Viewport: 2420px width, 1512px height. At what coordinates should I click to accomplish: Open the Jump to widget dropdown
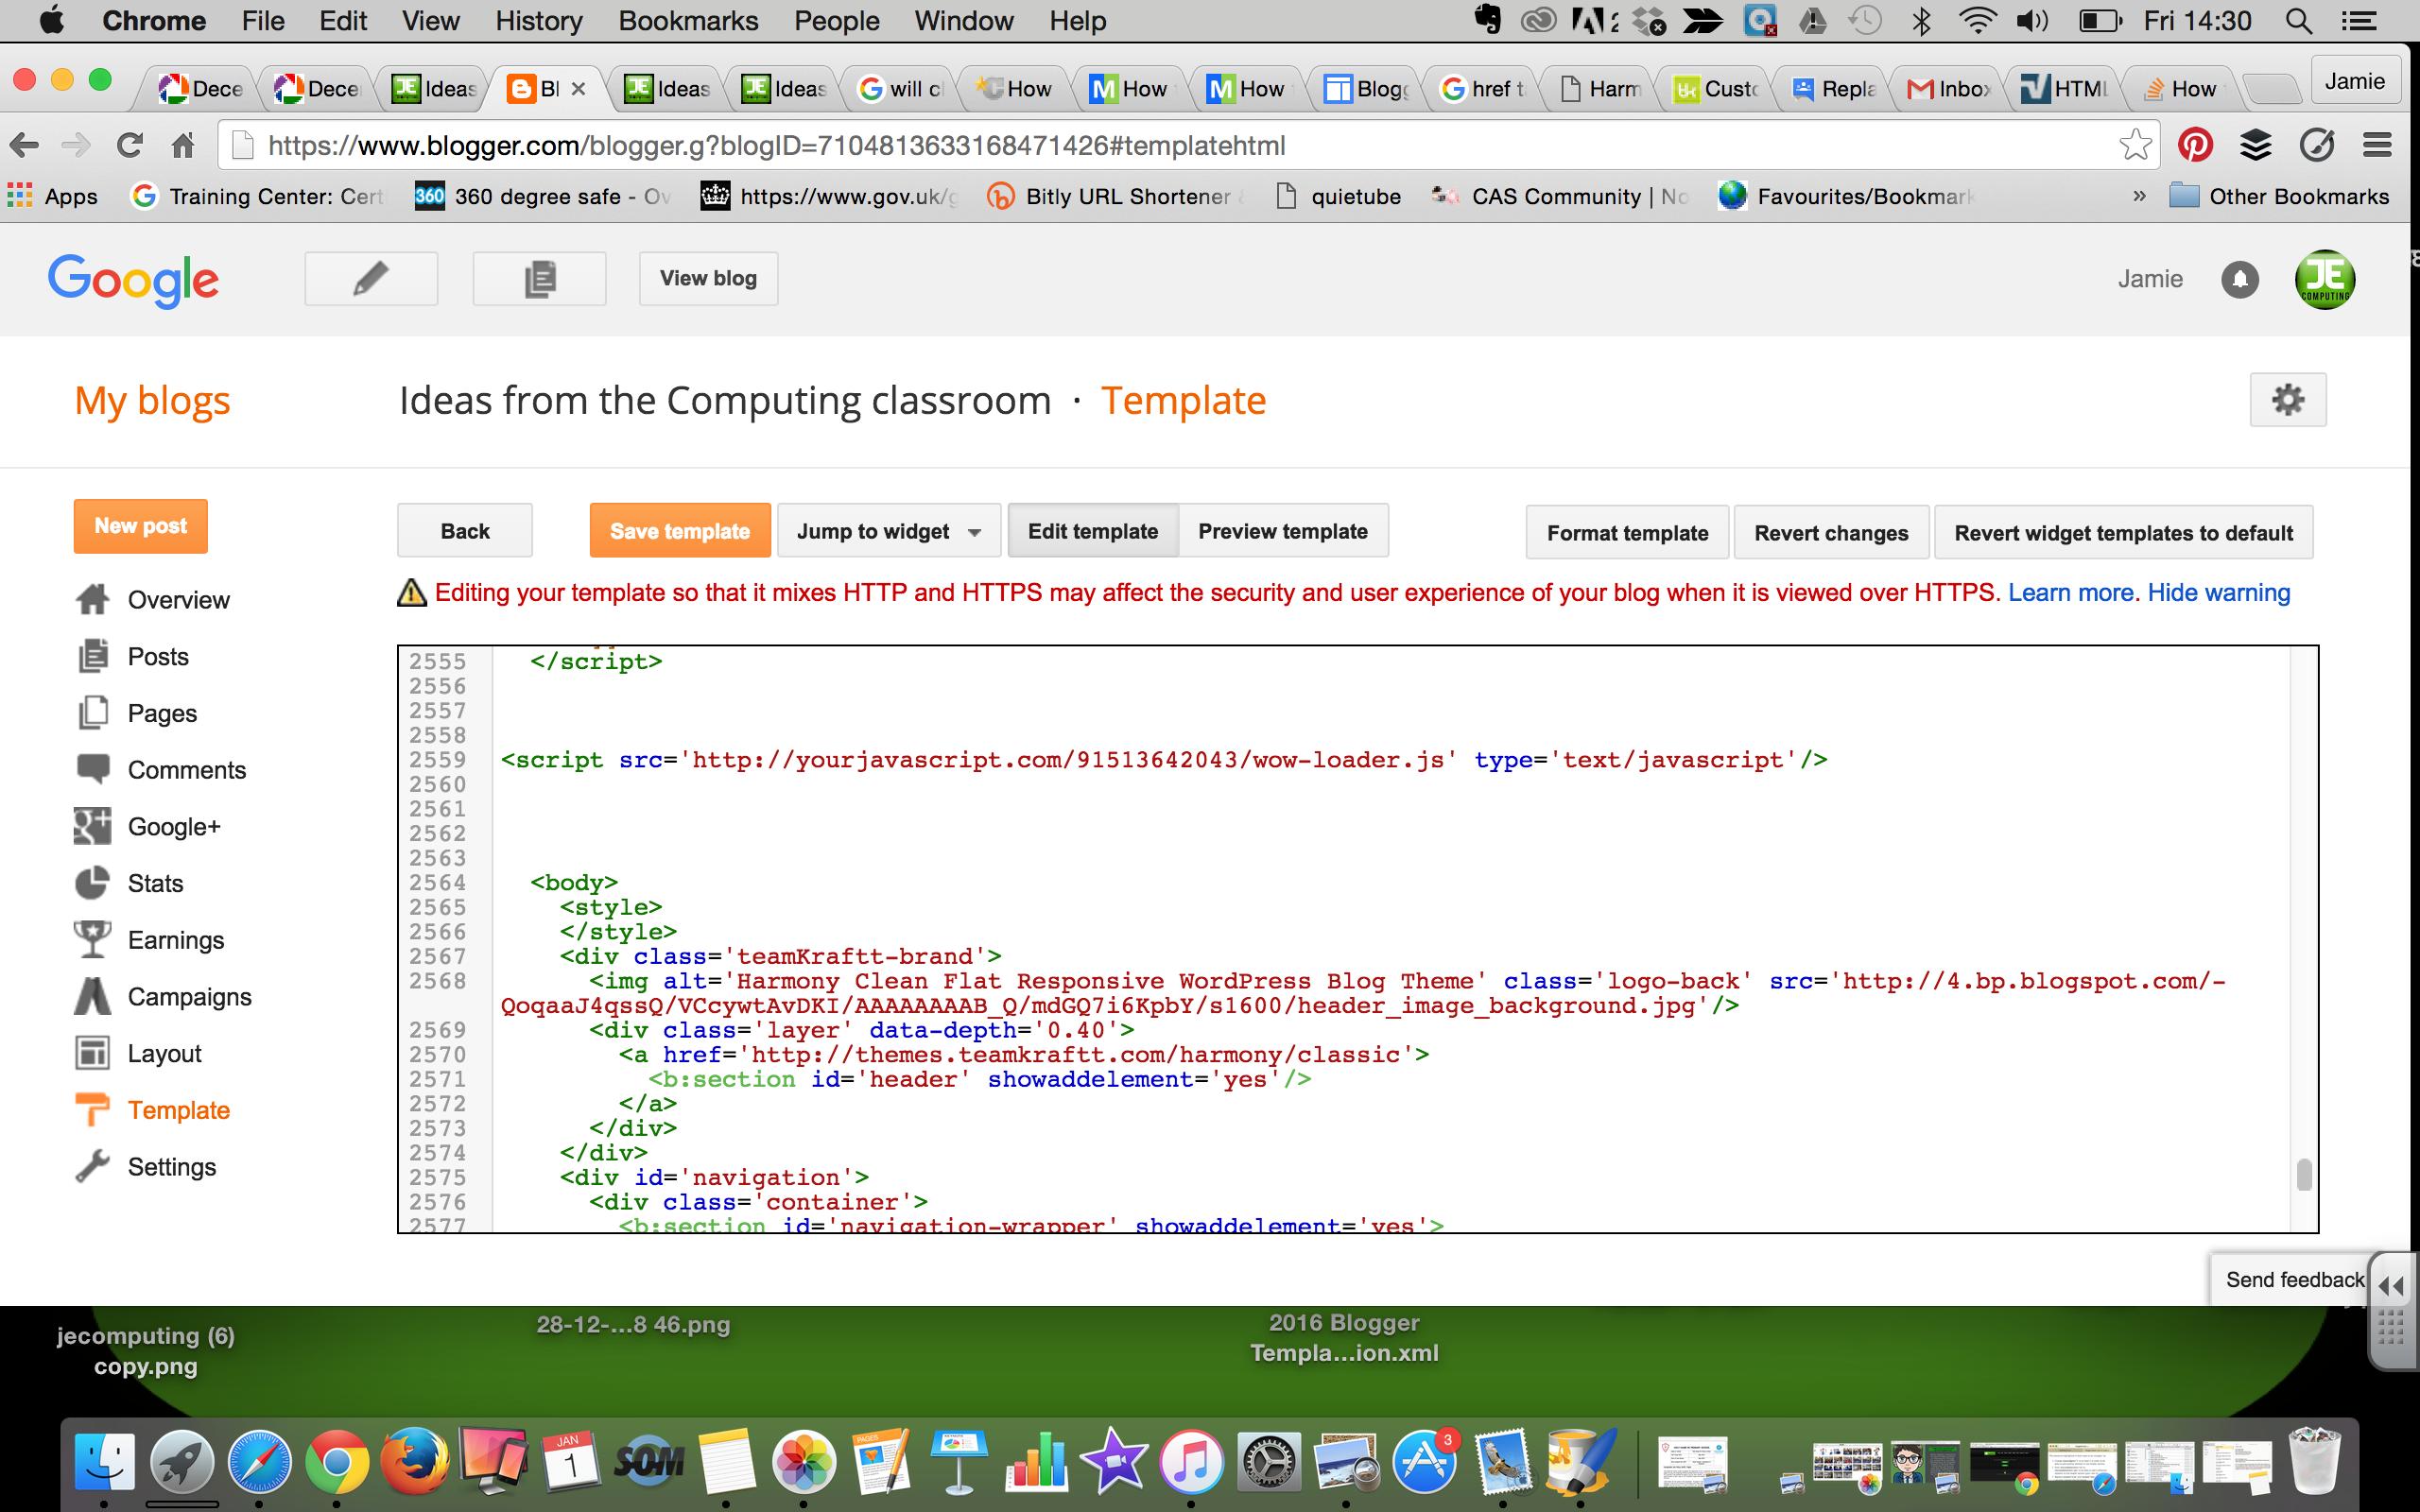(887, 531)
